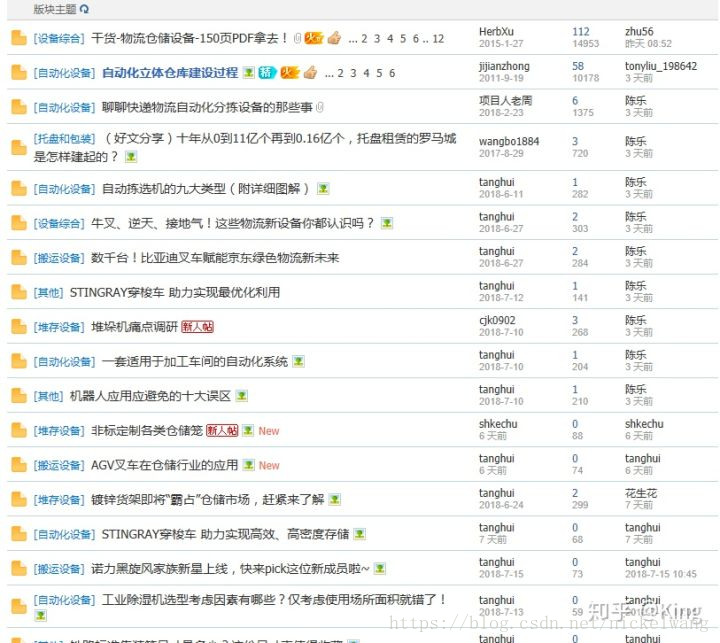The height and width of the screenshot is (643, 720).
Task: Open last poster 花生花
Action: pos(641,493)
